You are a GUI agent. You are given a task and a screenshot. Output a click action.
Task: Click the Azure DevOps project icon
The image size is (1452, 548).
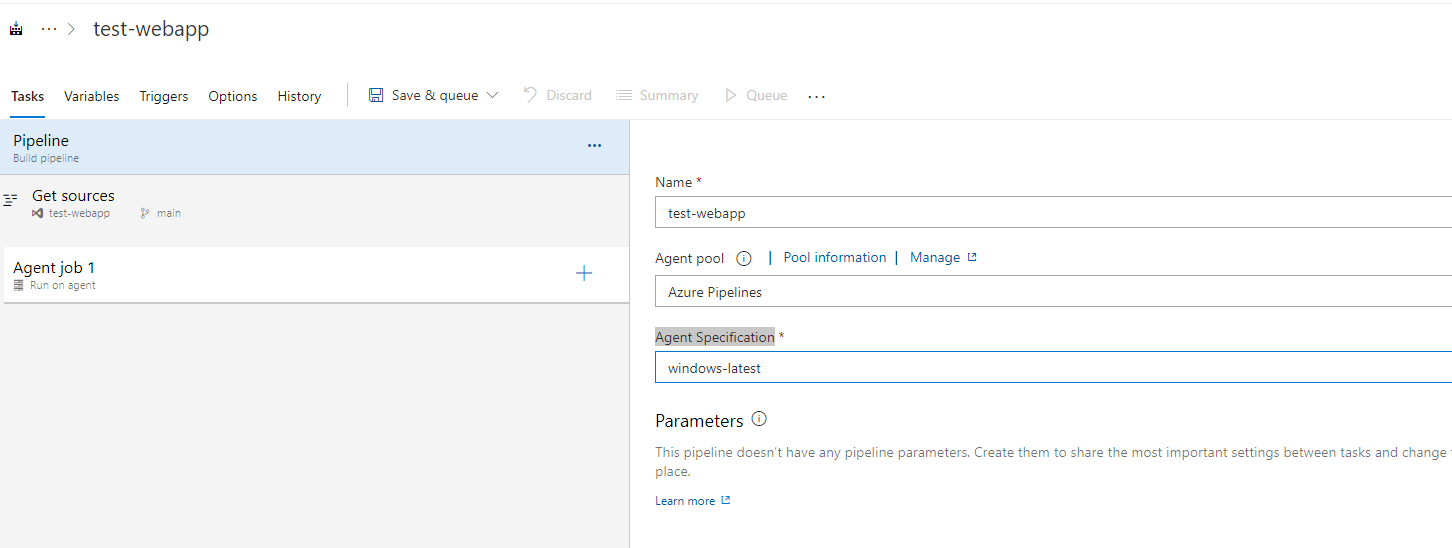(x=16, y=29)
